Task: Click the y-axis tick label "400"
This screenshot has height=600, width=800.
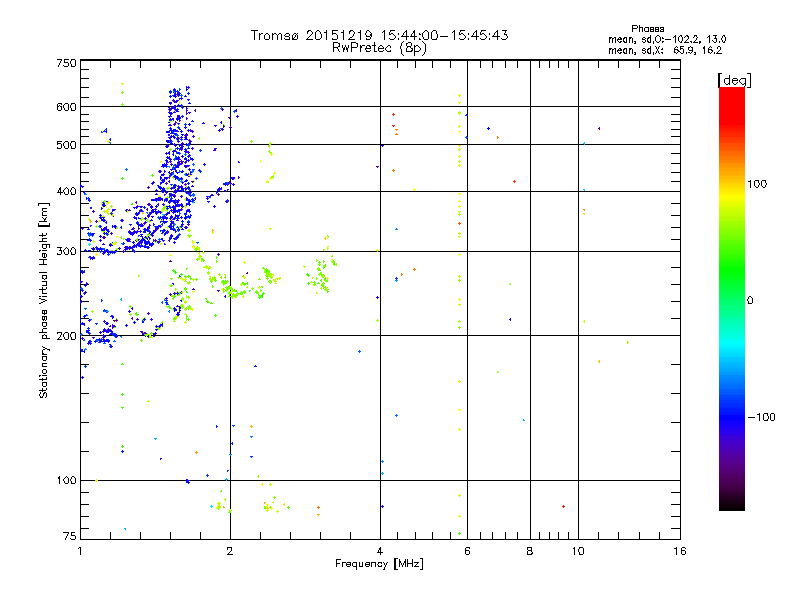Action: click(x=66, y=192)
